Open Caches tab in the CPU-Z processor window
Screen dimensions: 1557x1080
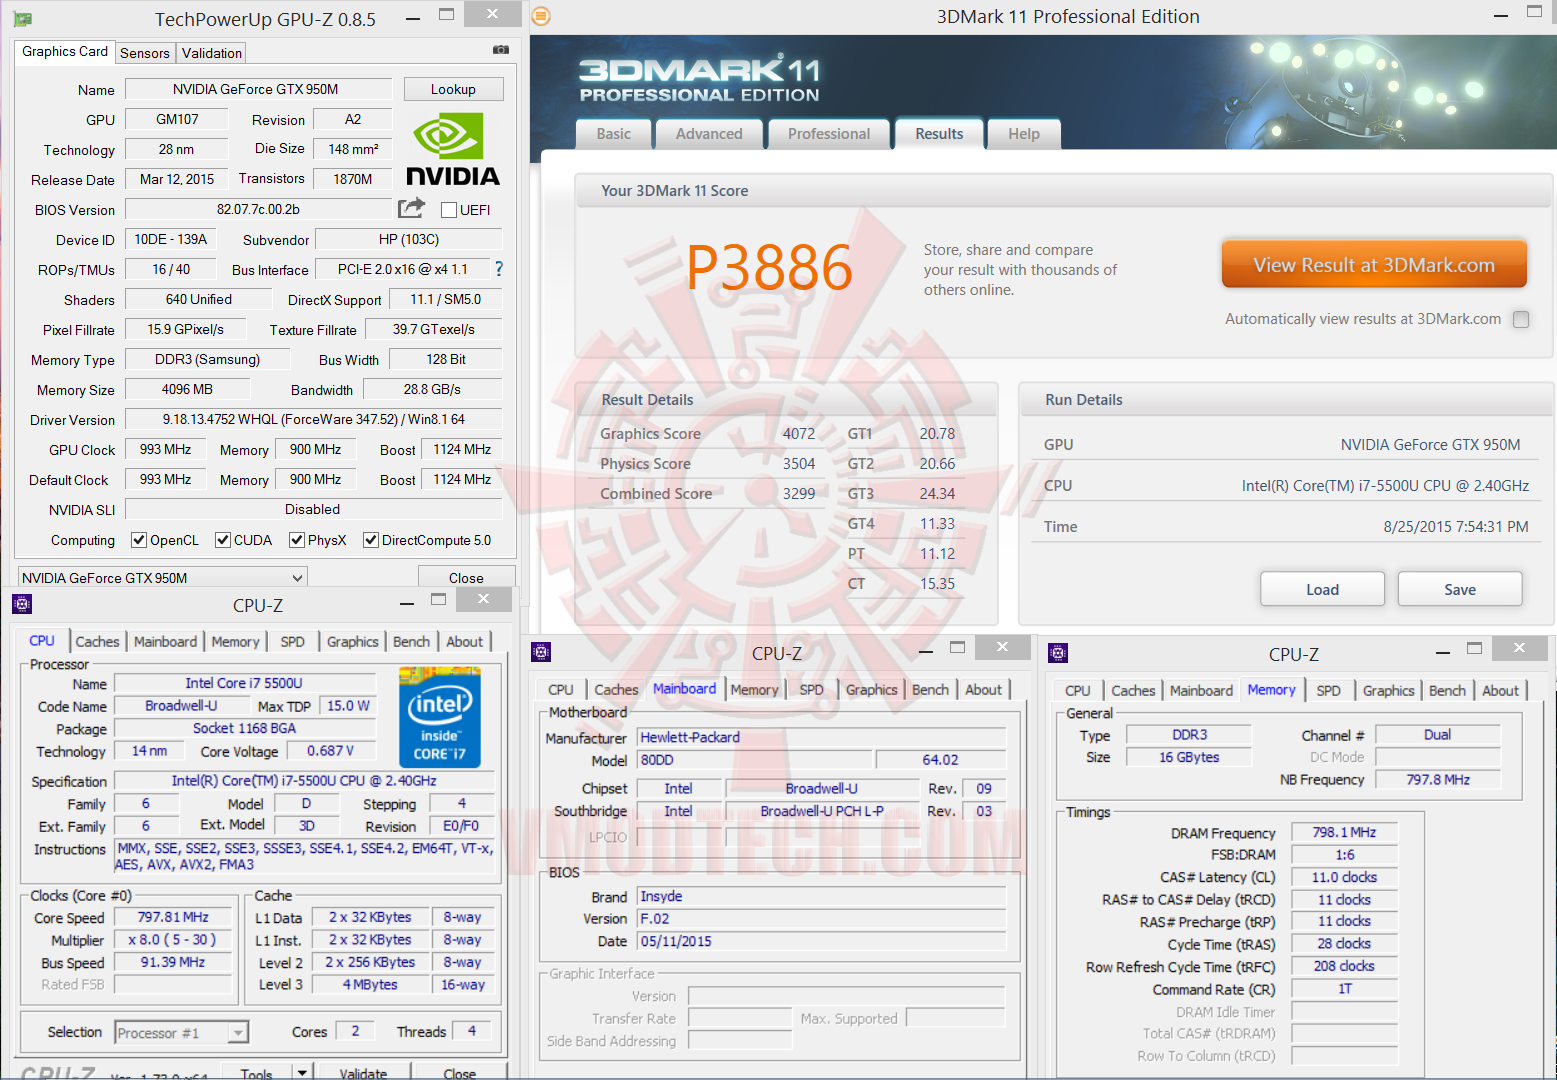pos(97,642)
